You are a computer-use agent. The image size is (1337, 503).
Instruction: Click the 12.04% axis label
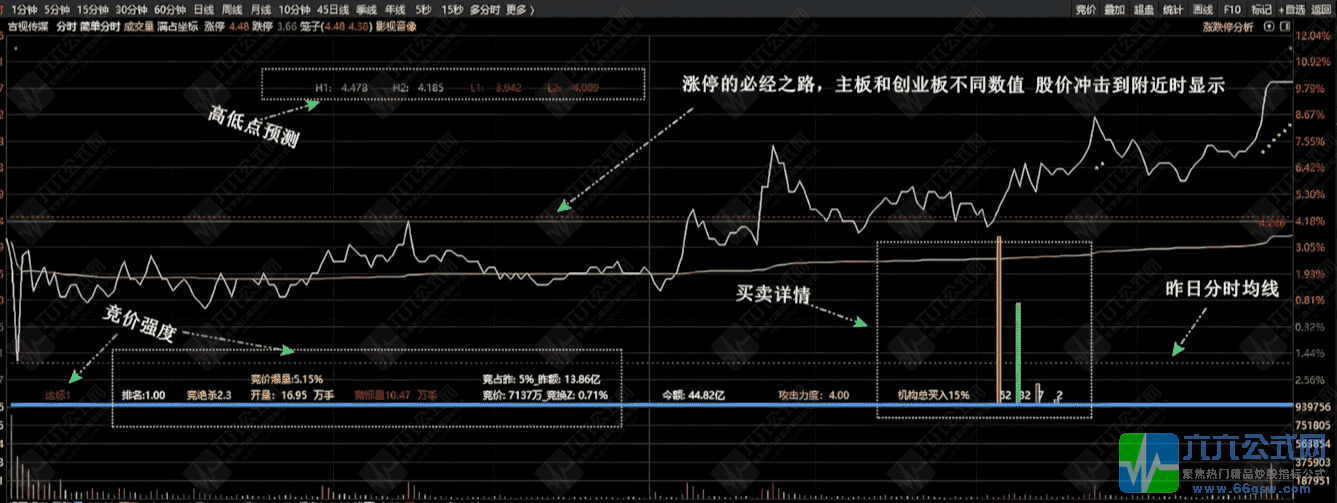(1314, 36)
